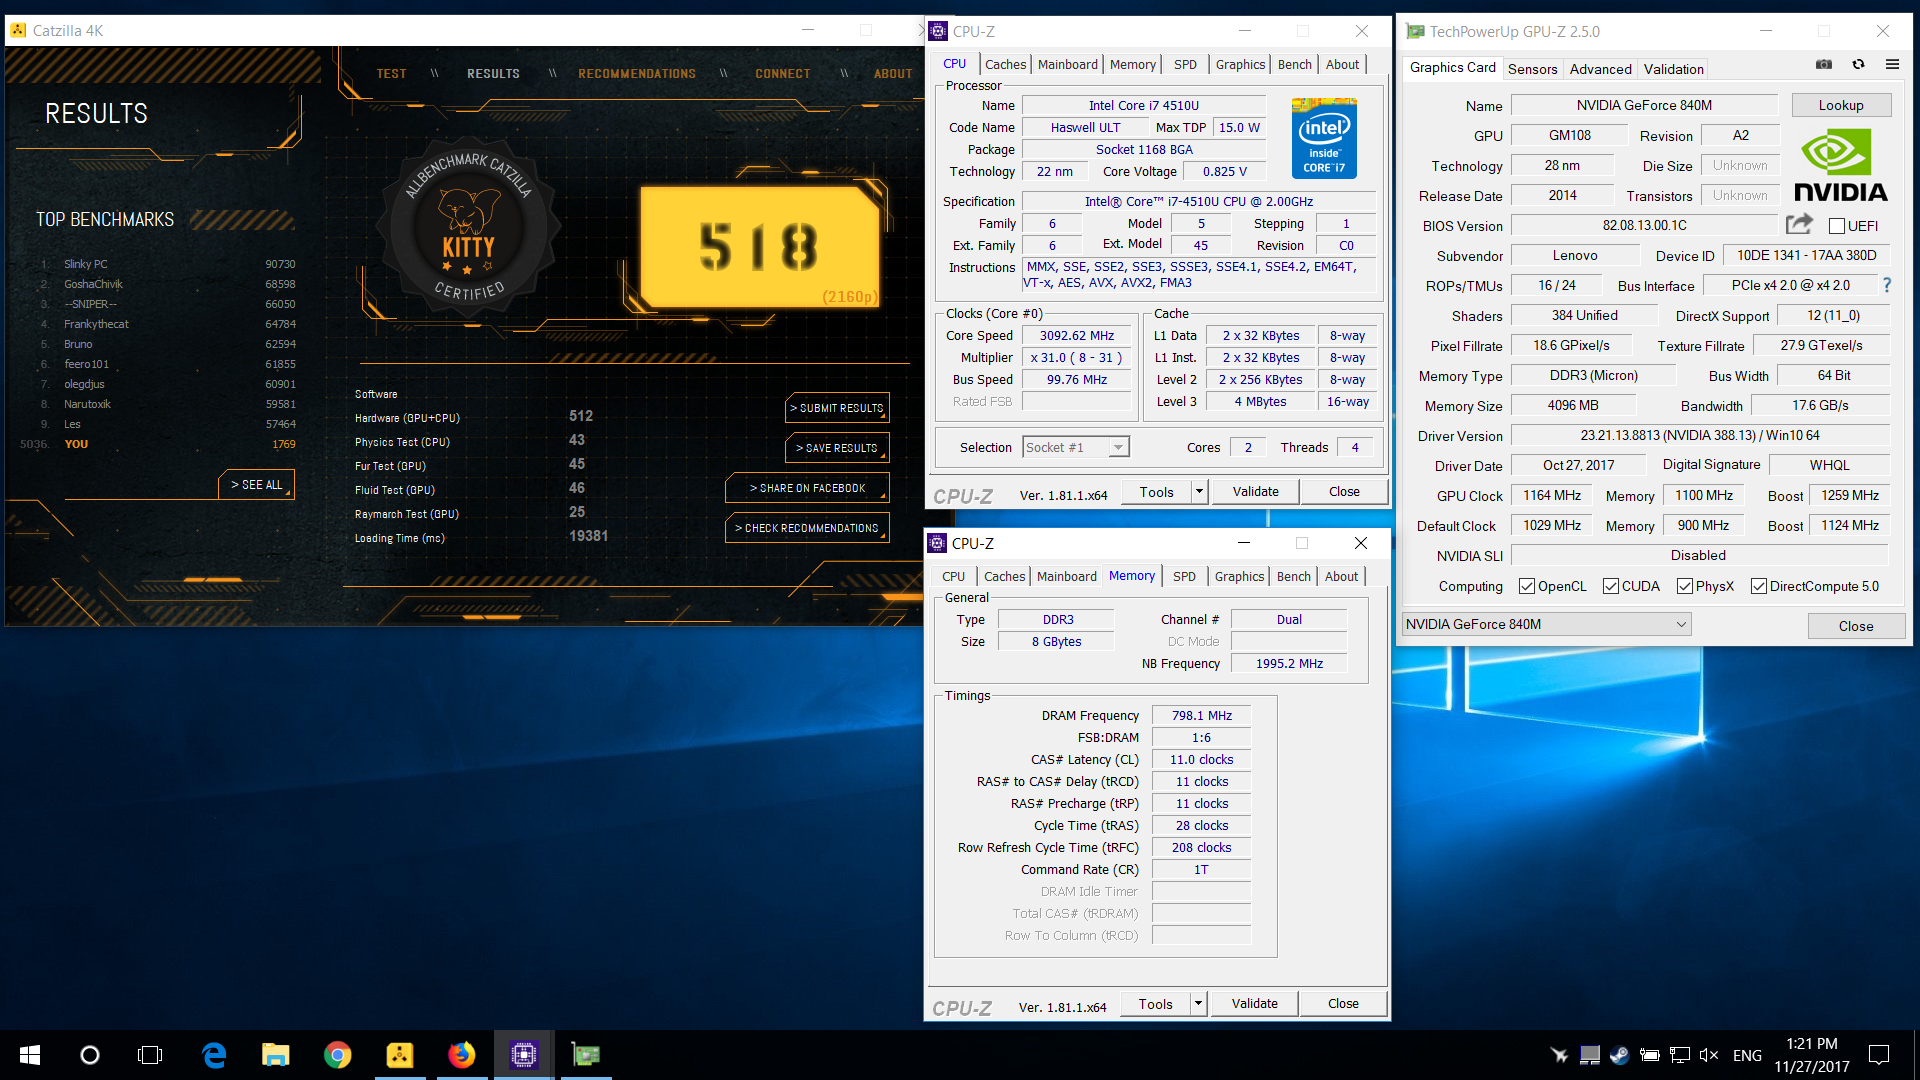The image size is (1920, 1080).
Task: Click the GPU-Z Close button
Action: click(1855, 626)
